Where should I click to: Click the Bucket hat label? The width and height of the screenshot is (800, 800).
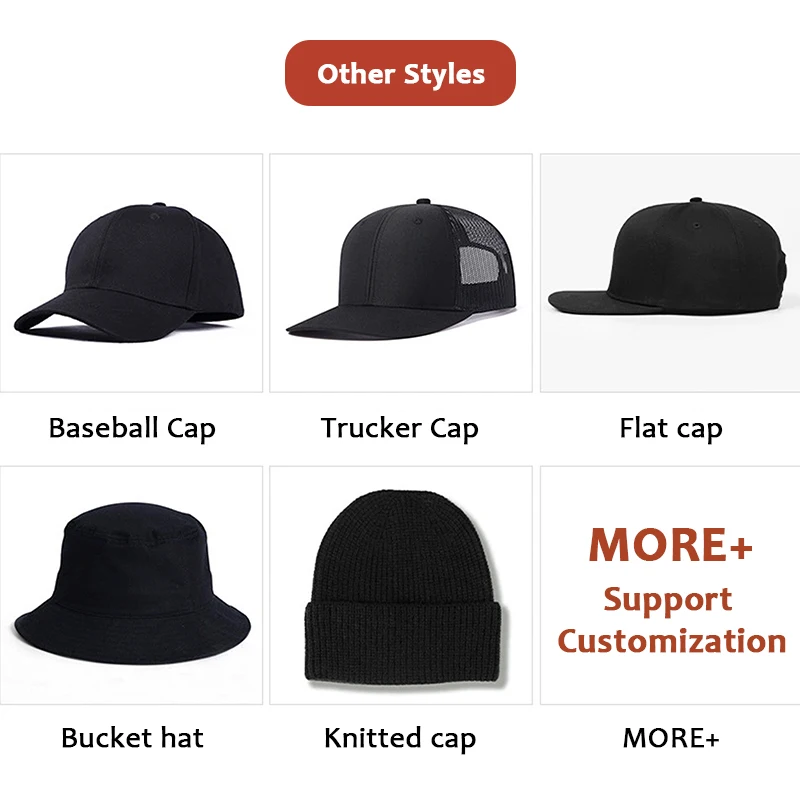point(132,737)
